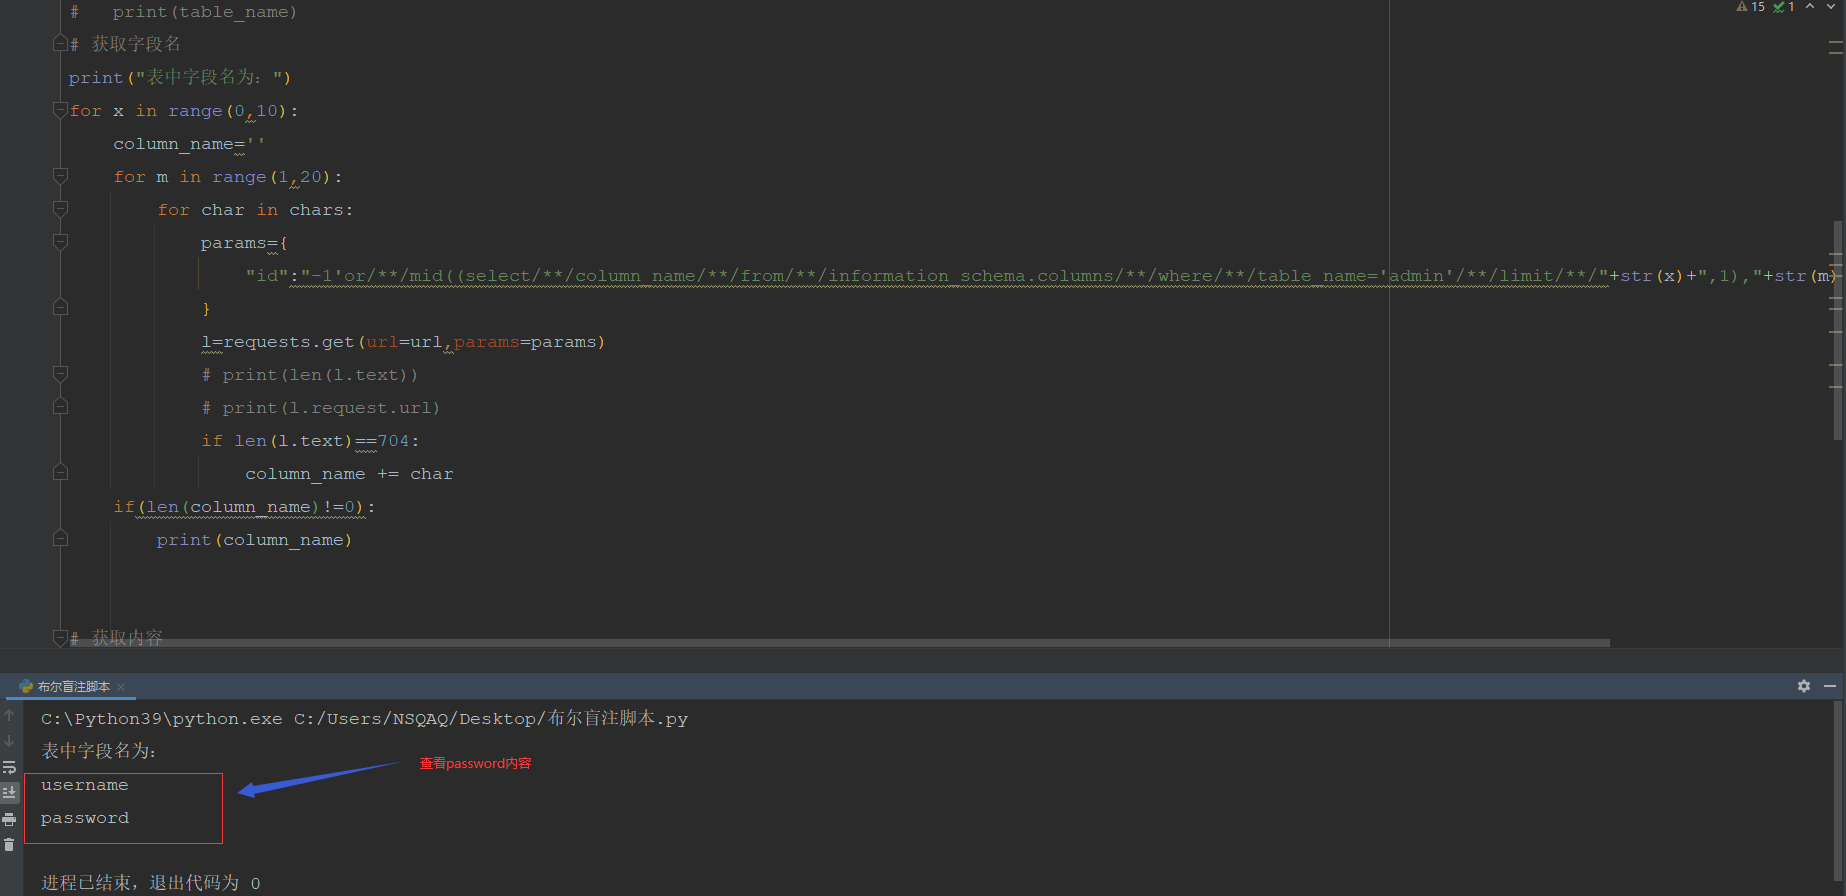Click the green typo checkmark indicator
The width and height of the screenshot is (1846, 896).
[x=1784, y=7]
